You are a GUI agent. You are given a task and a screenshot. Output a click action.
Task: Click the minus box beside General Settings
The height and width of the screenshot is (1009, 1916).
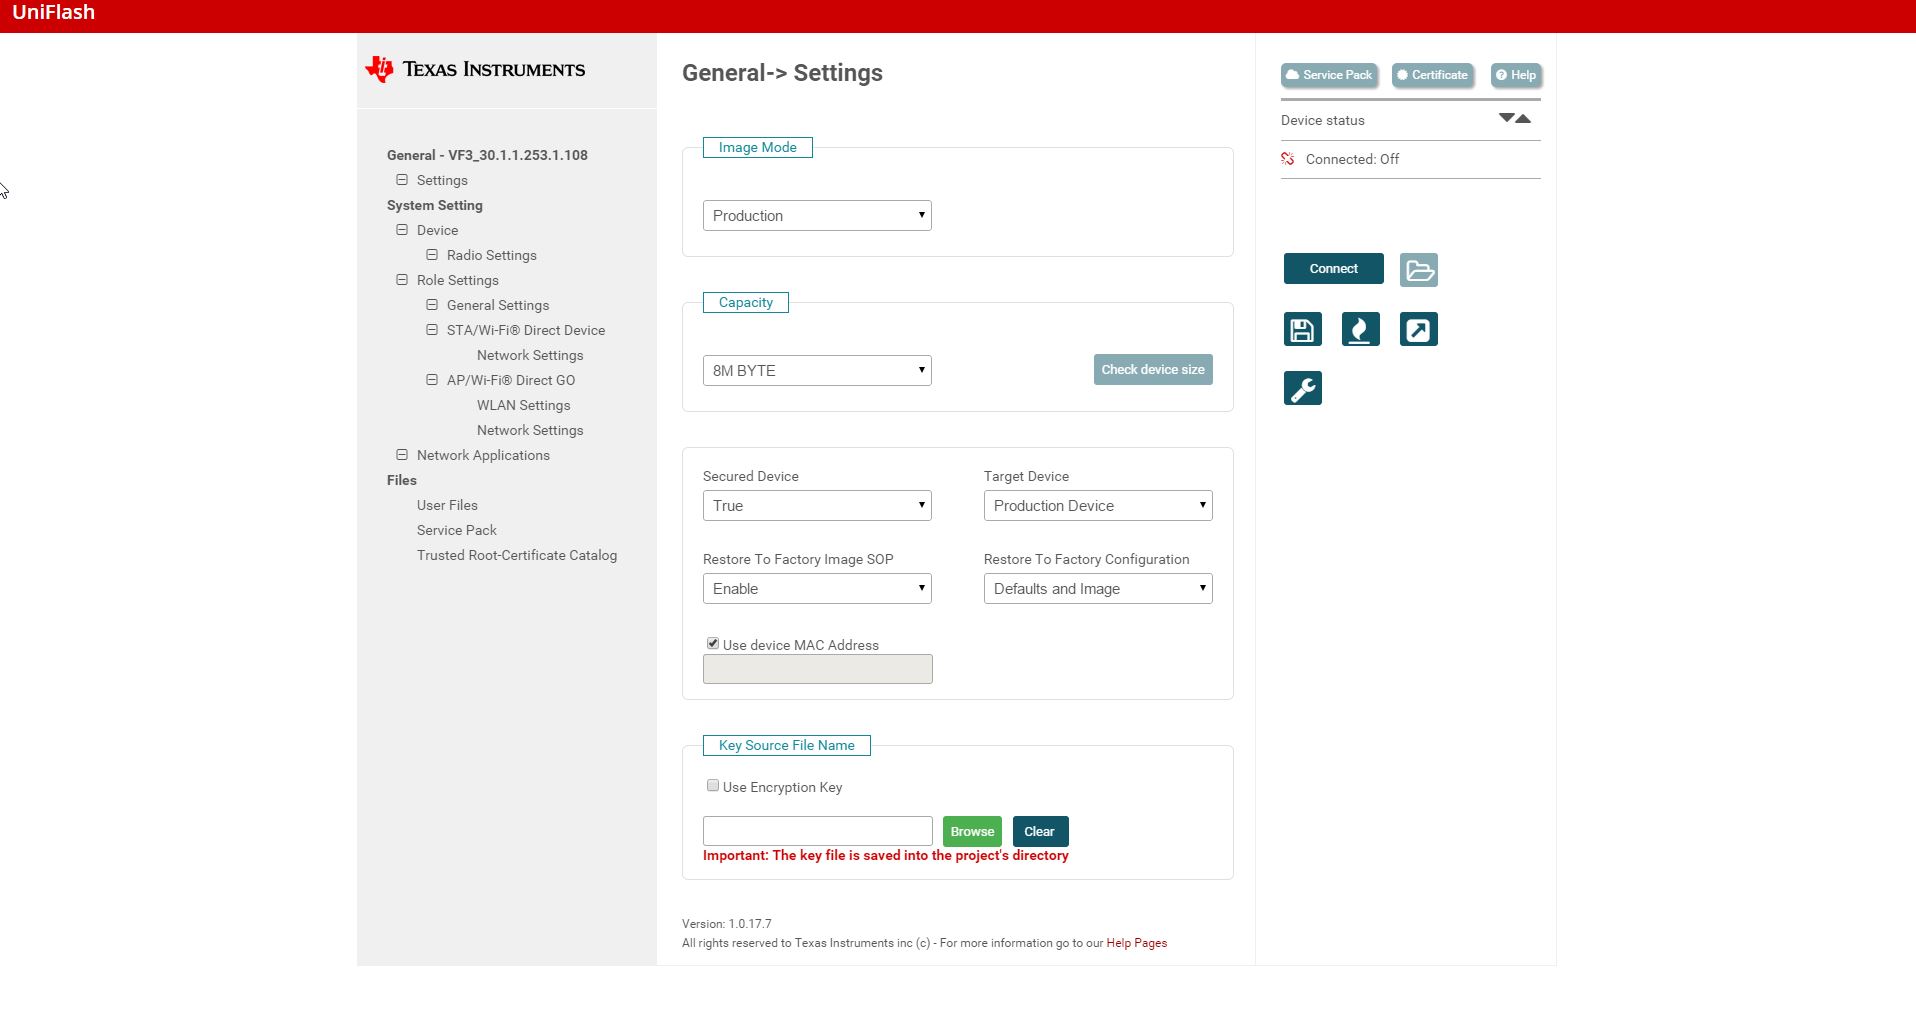point(432,305)
